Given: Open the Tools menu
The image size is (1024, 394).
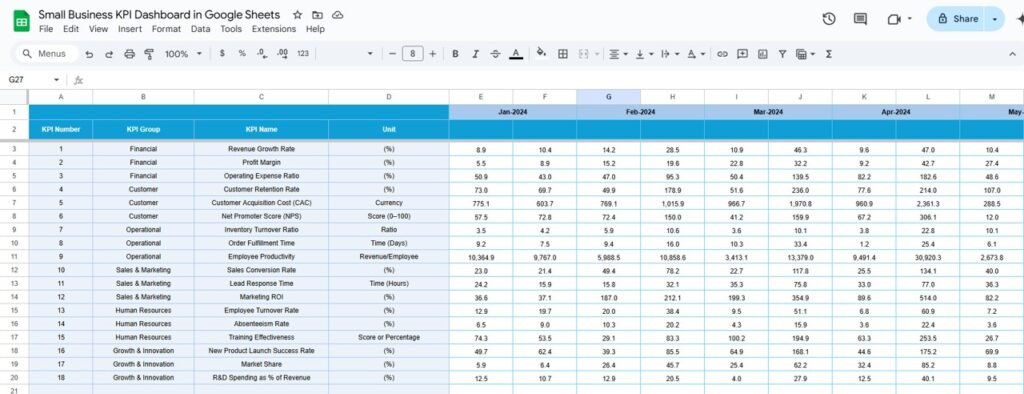Looking at the screenshot, I should coord(231,29).
